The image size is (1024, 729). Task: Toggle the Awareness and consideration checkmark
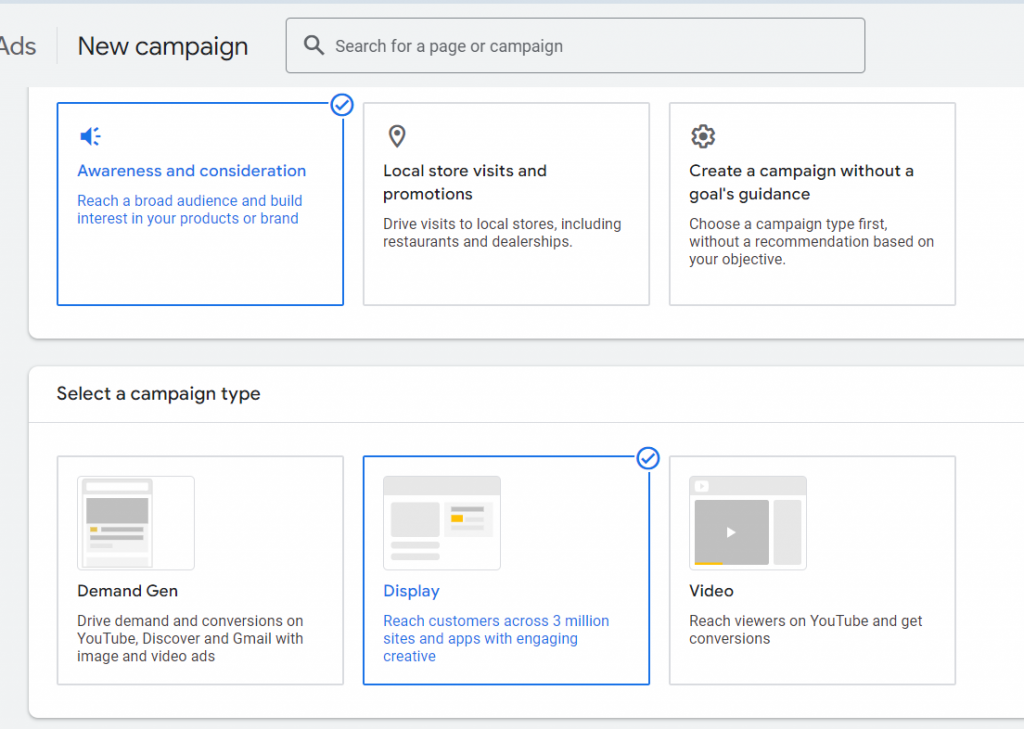pyautogui.click(x=342, y=105)
